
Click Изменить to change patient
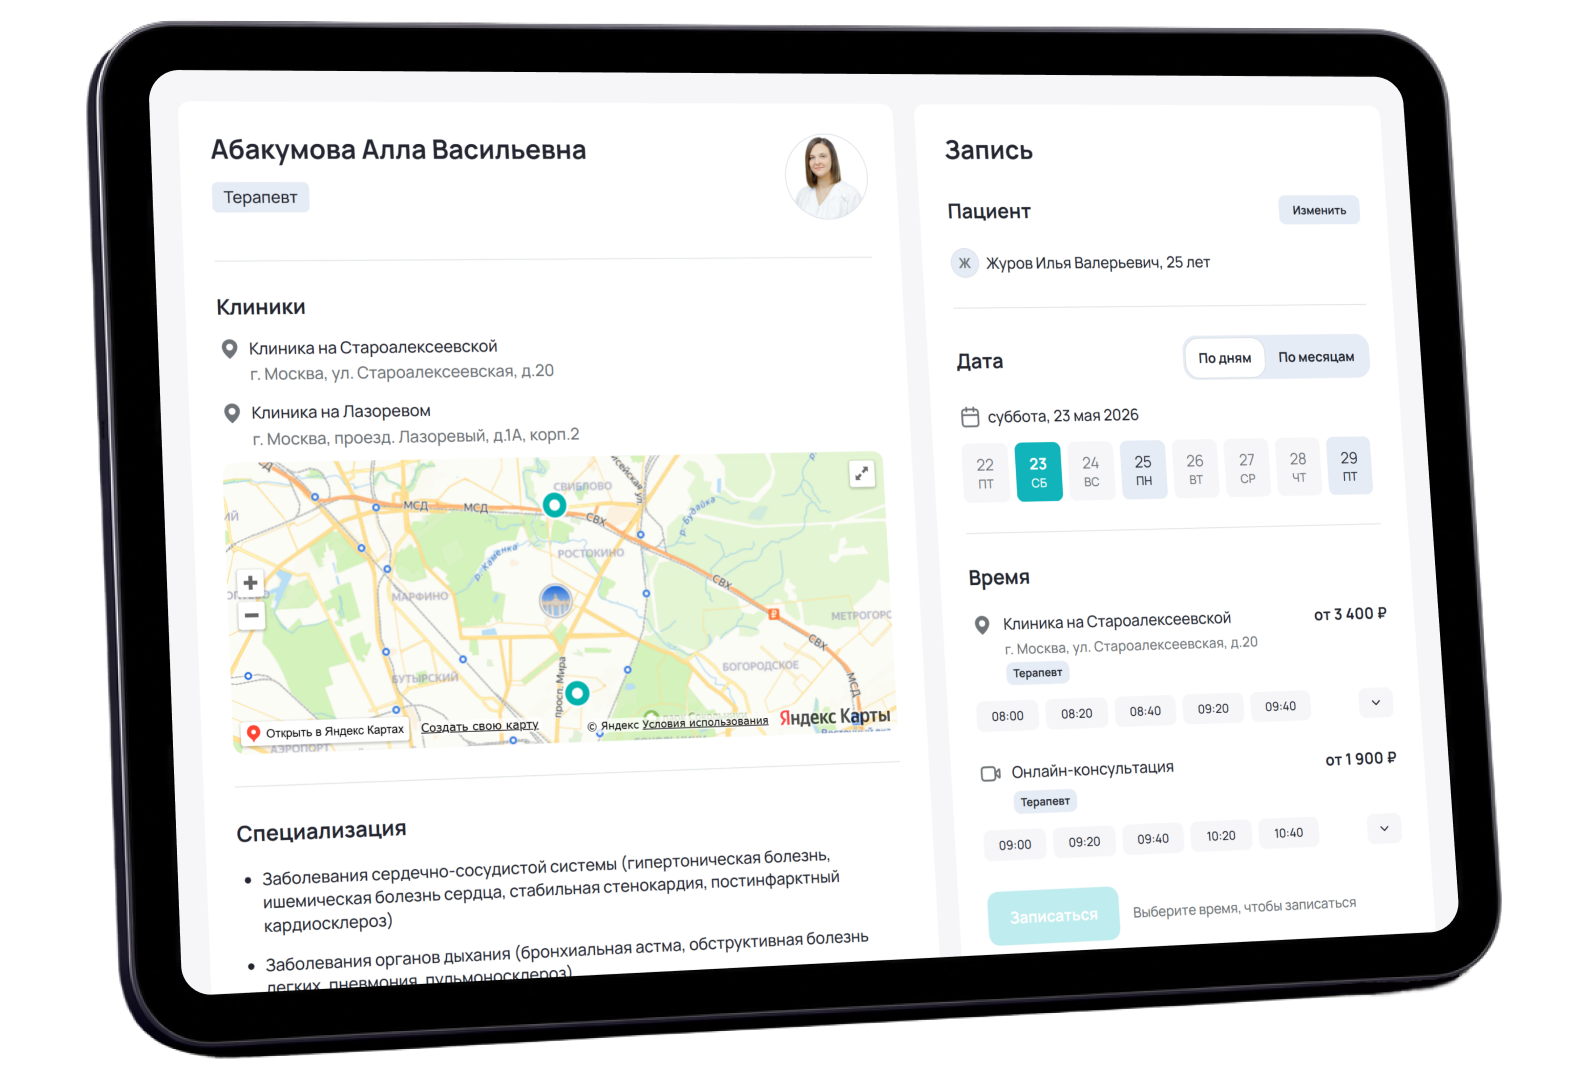[x=1319, y=210]
